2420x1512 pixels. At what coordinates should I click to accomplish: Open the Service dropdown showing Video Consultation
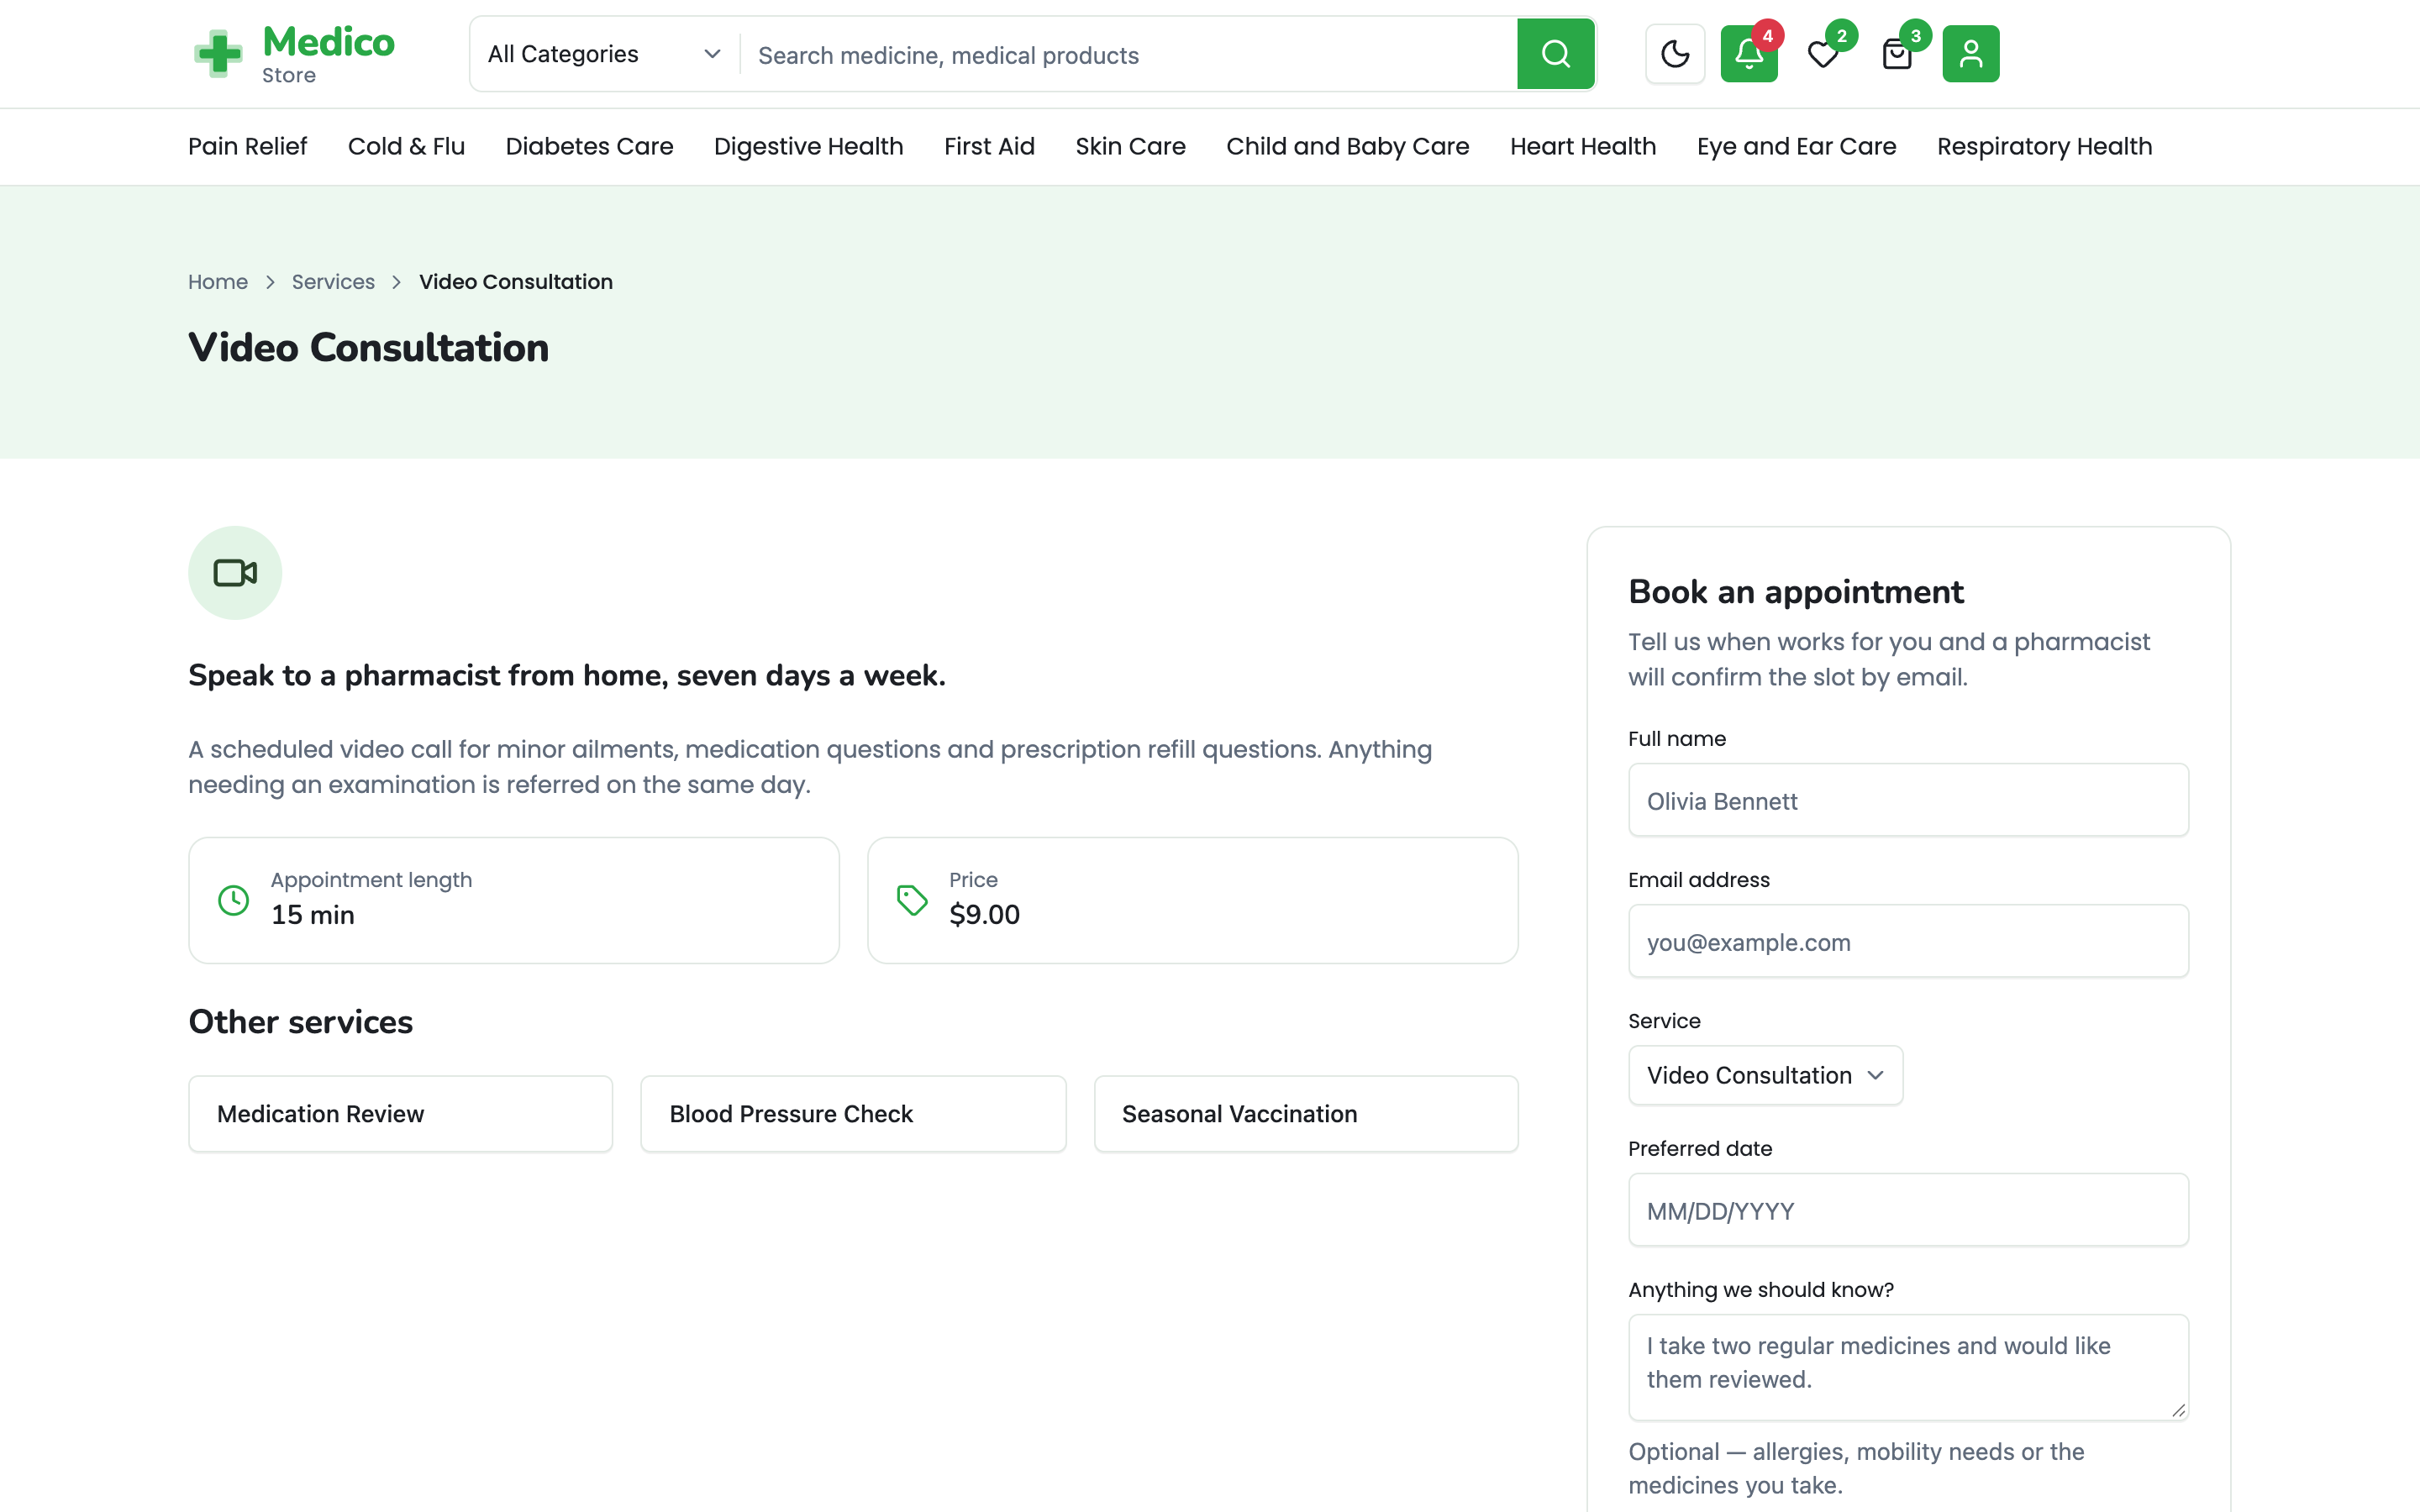pyautogui.click(x=1765, y=1075)
